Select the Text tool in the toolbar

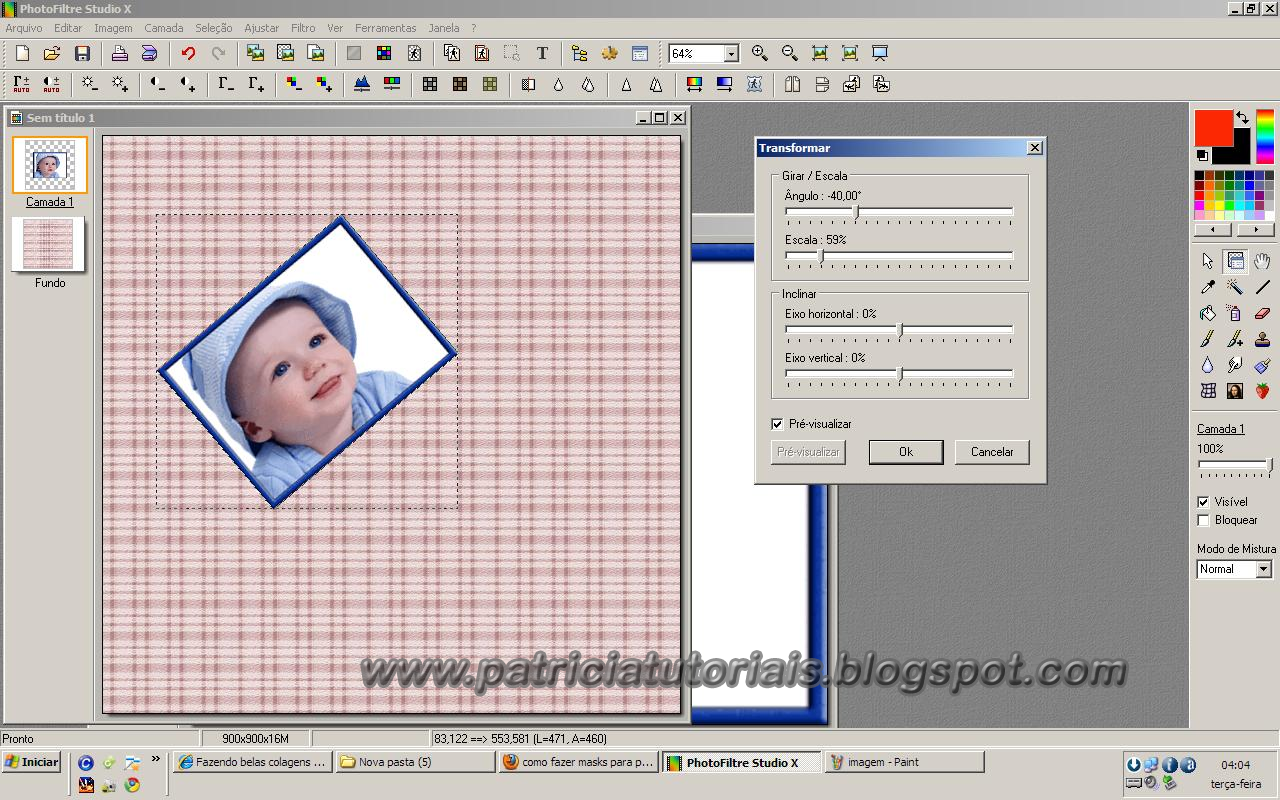[541, 53]
